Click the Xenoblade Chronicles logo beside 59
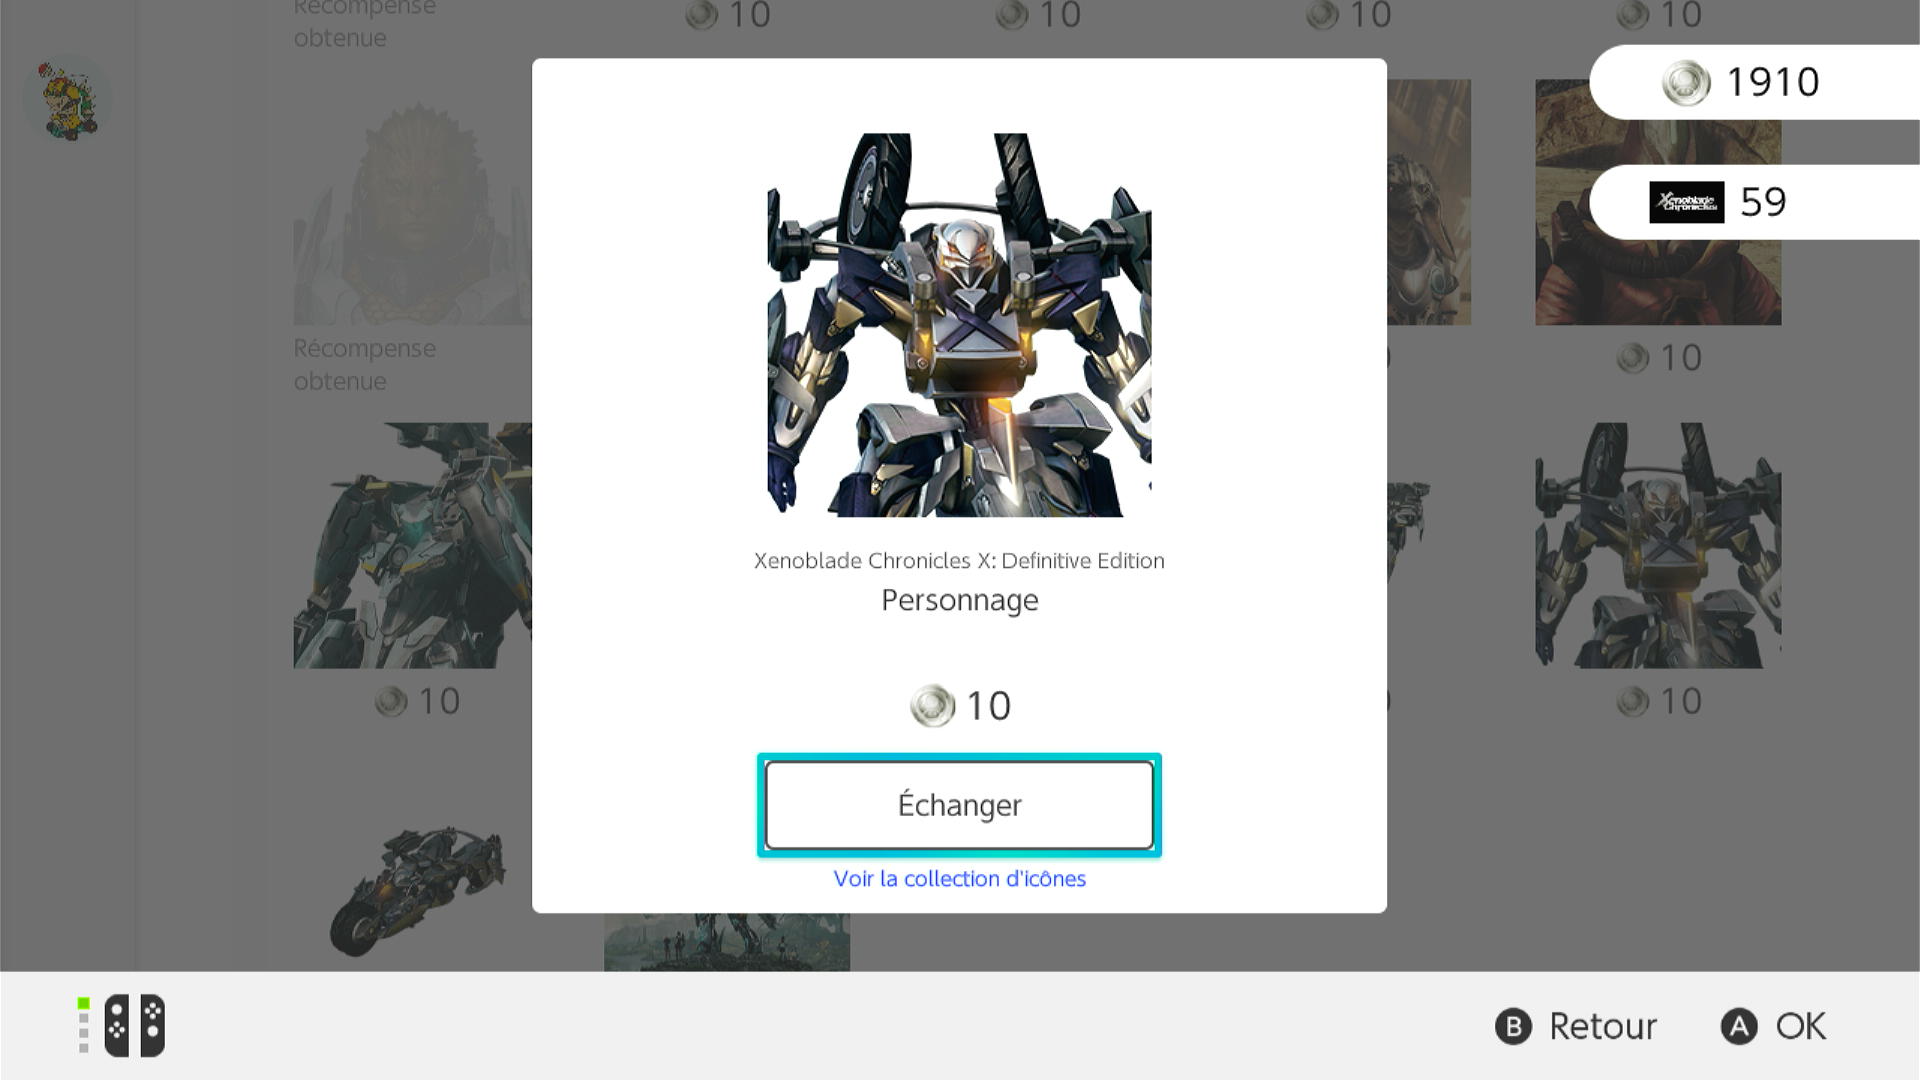1920x1080 pixels. click(1686, 202)
